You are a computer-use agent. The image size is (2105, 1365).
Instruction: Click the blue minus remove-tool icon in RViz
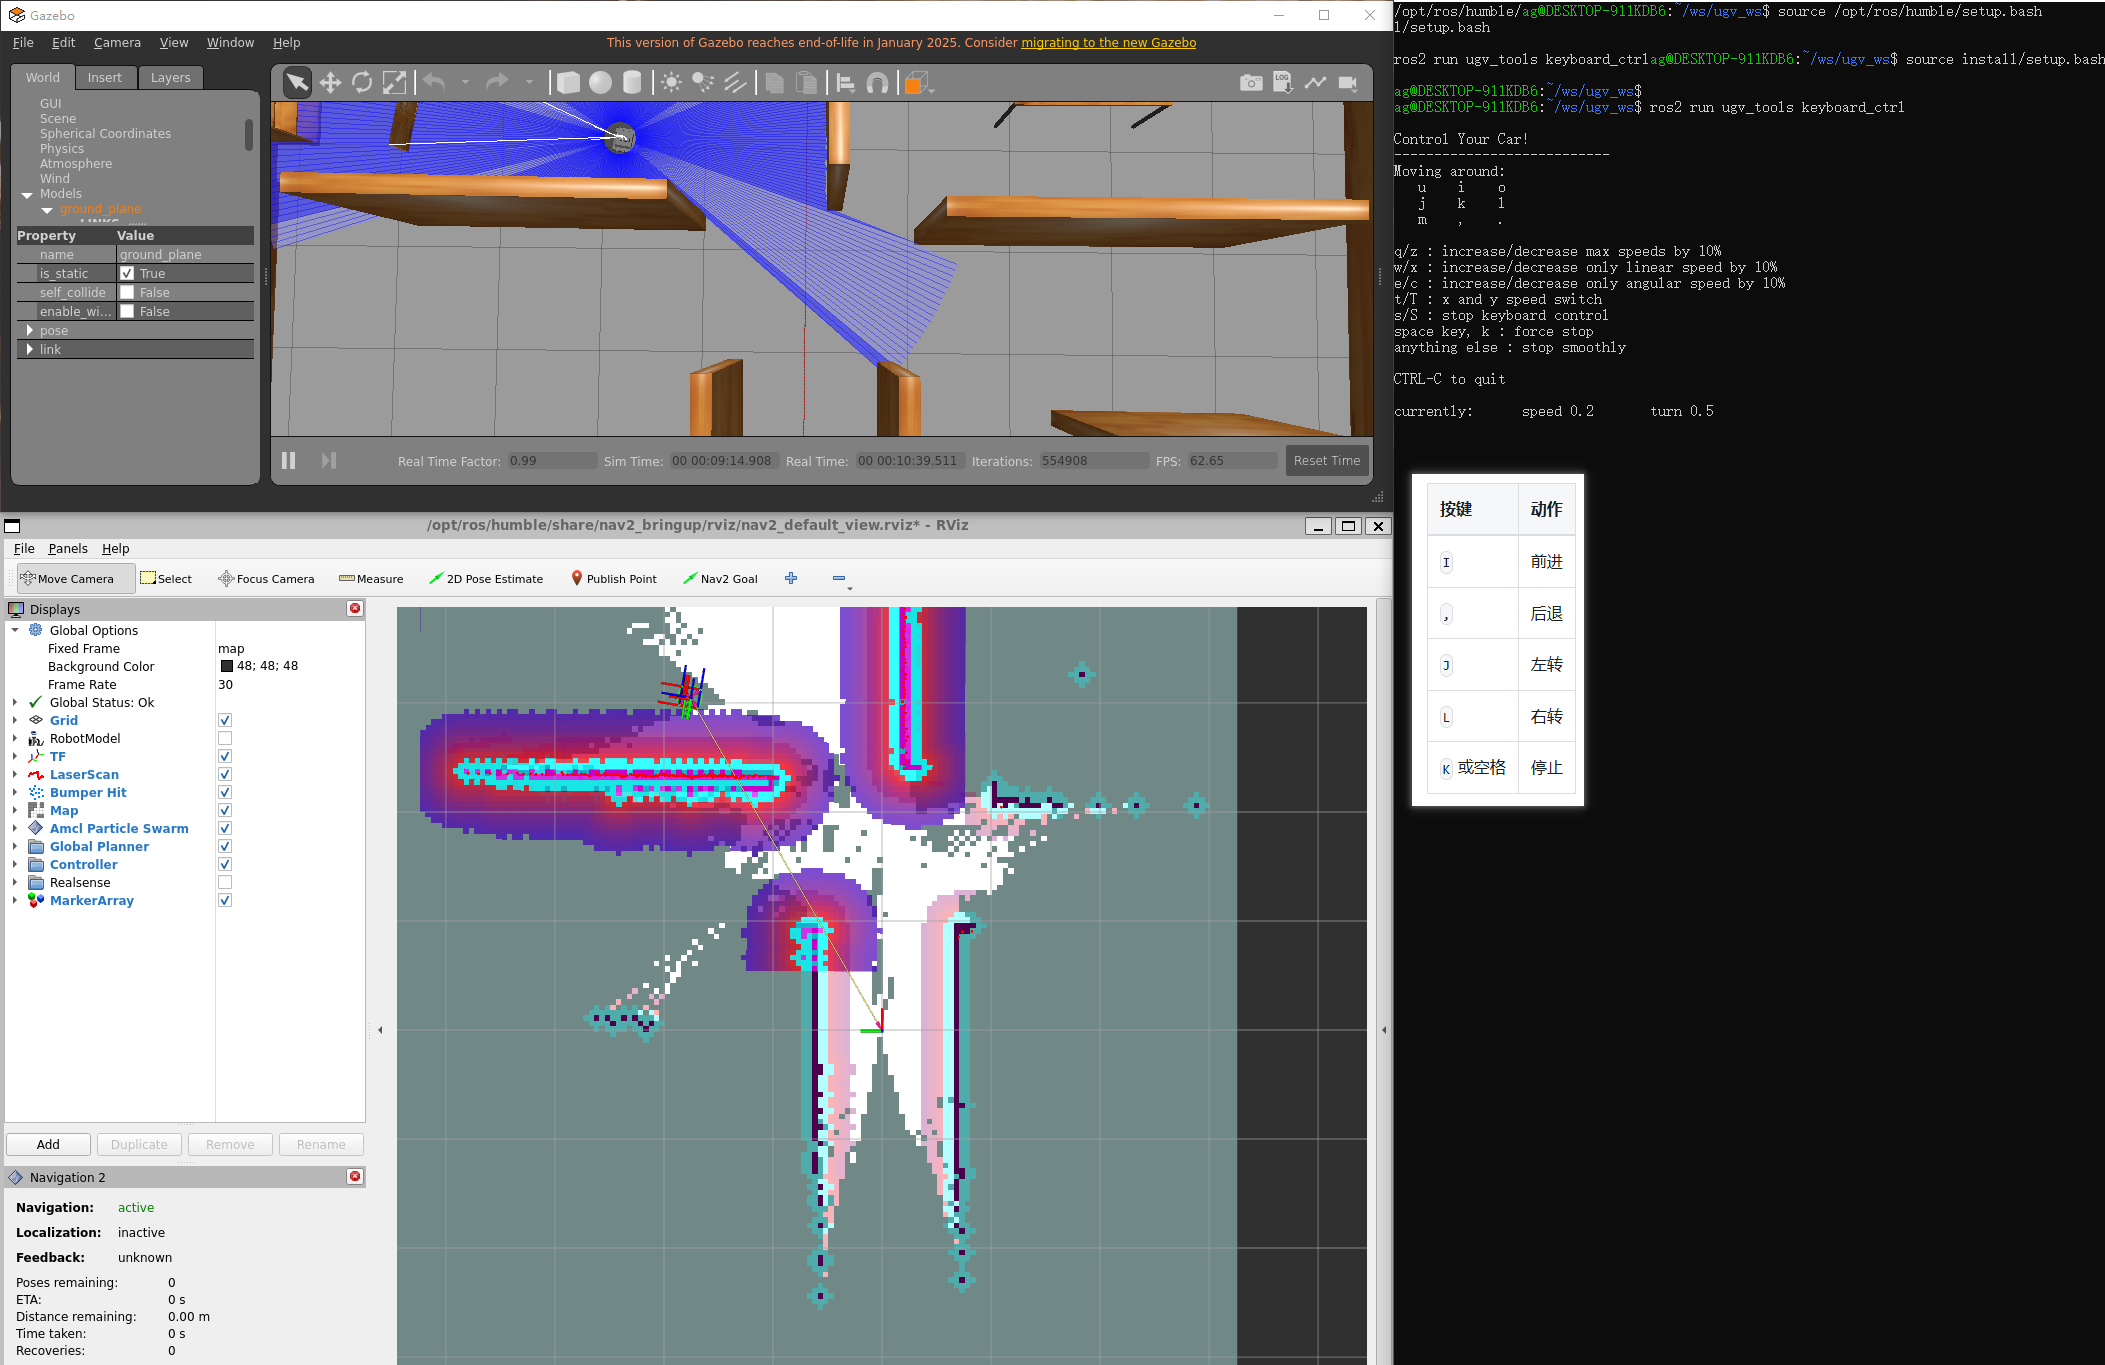pos(839,578)
